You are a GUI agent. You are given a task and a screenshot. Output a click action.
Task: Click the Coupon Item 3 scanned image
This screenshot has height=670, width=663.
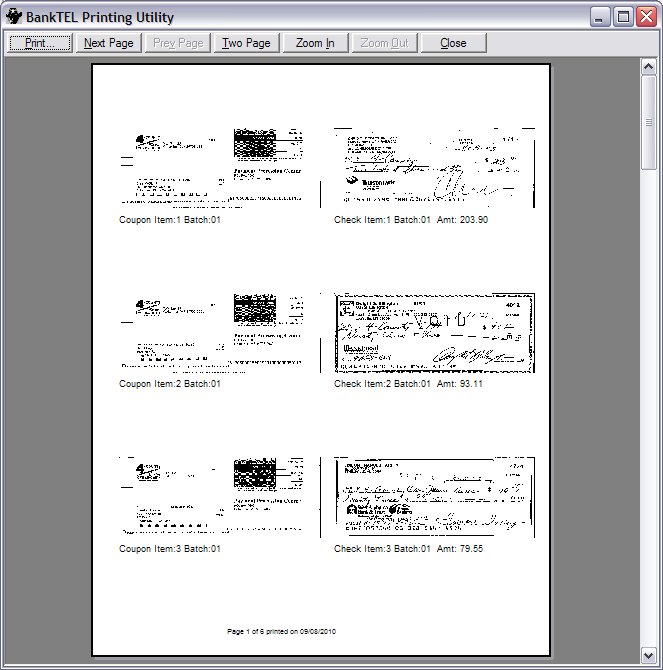(210, 497)
